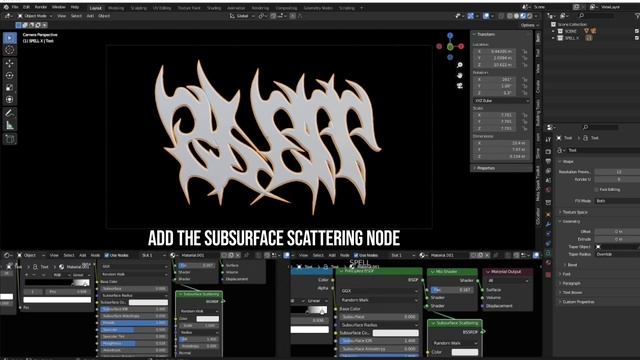
Task: Click the red X axis gizmo
Action: click(x=461, y=47)
